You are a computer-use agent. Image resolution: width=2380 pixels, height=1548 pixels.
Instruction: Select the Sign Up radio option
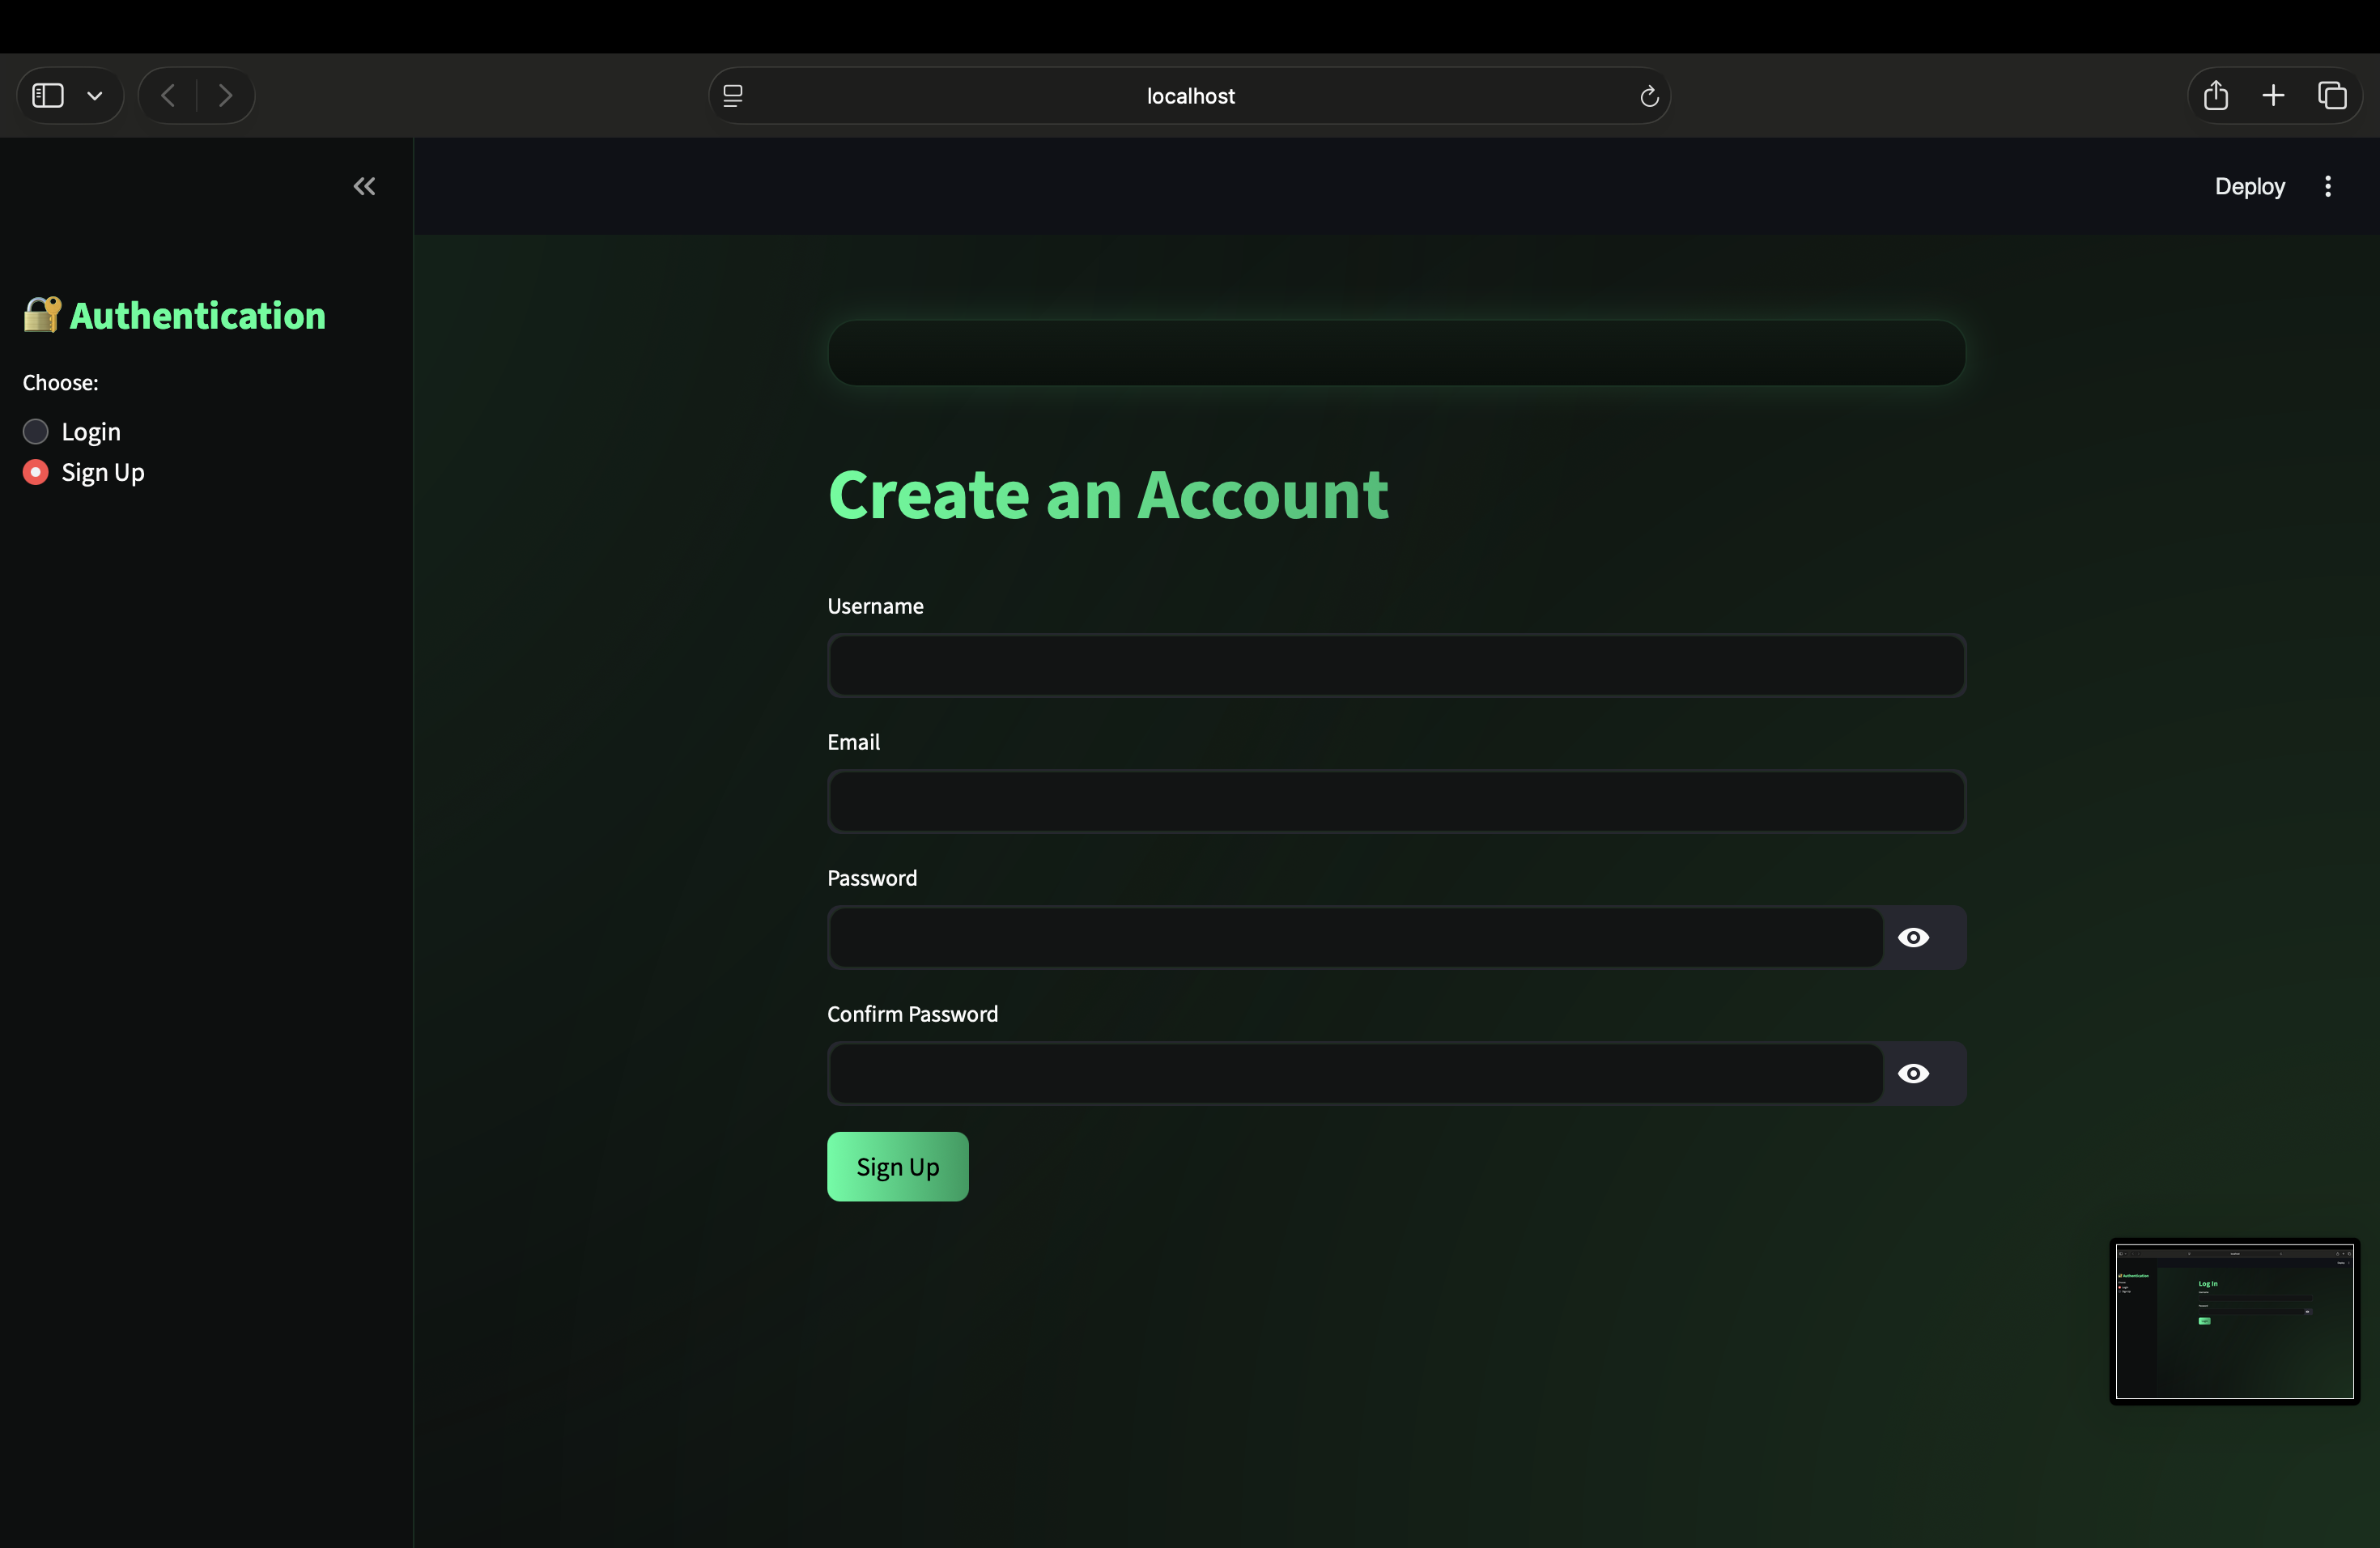[36, 472]
